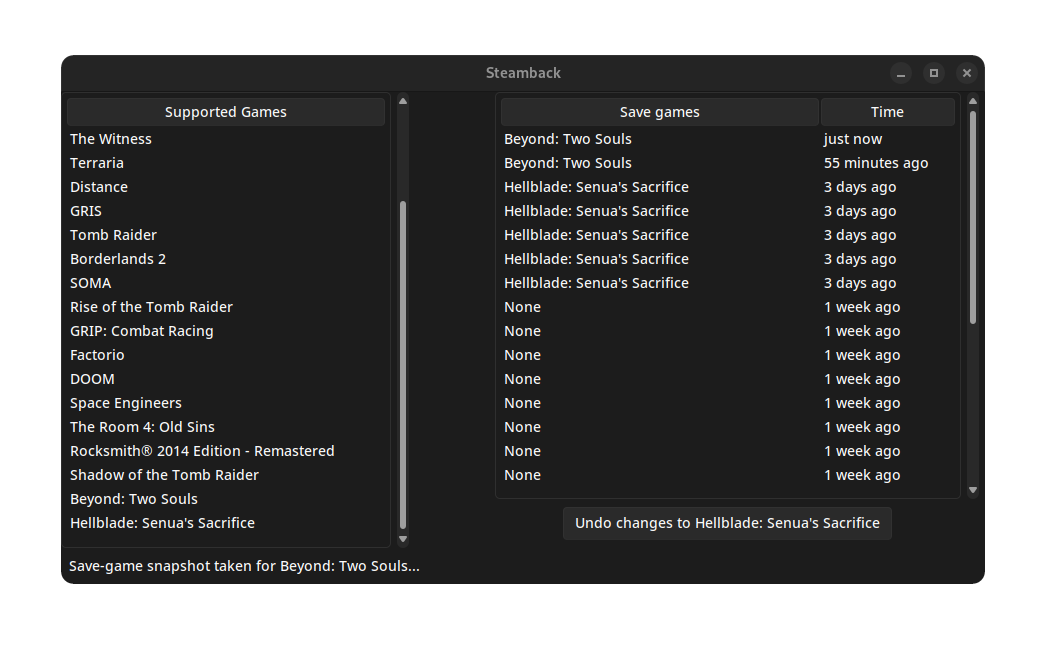Select Space Engineers from the game list
The width and height of the screenshot is (1046, 651).
125,402
